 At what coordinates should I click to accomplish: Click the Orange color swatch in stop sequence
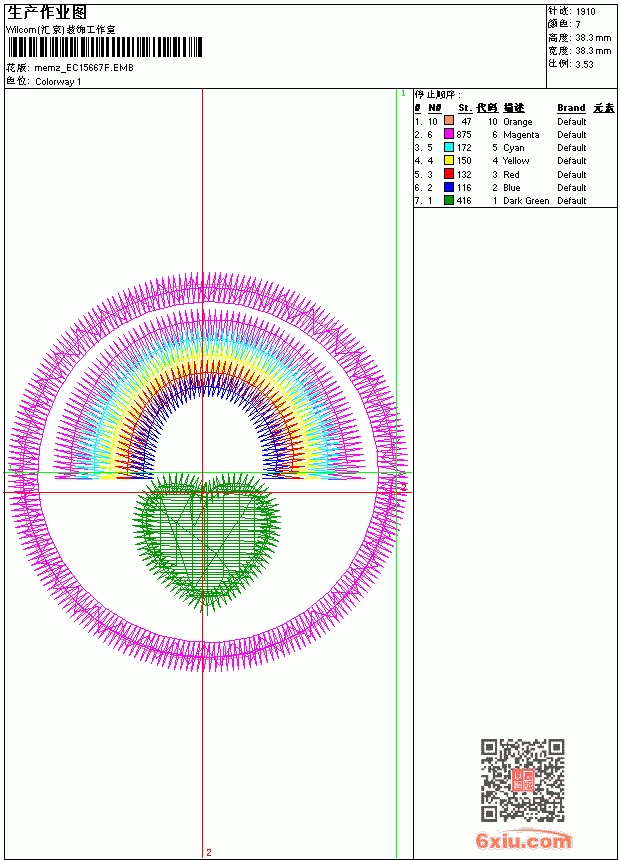(x=449, y=121)
